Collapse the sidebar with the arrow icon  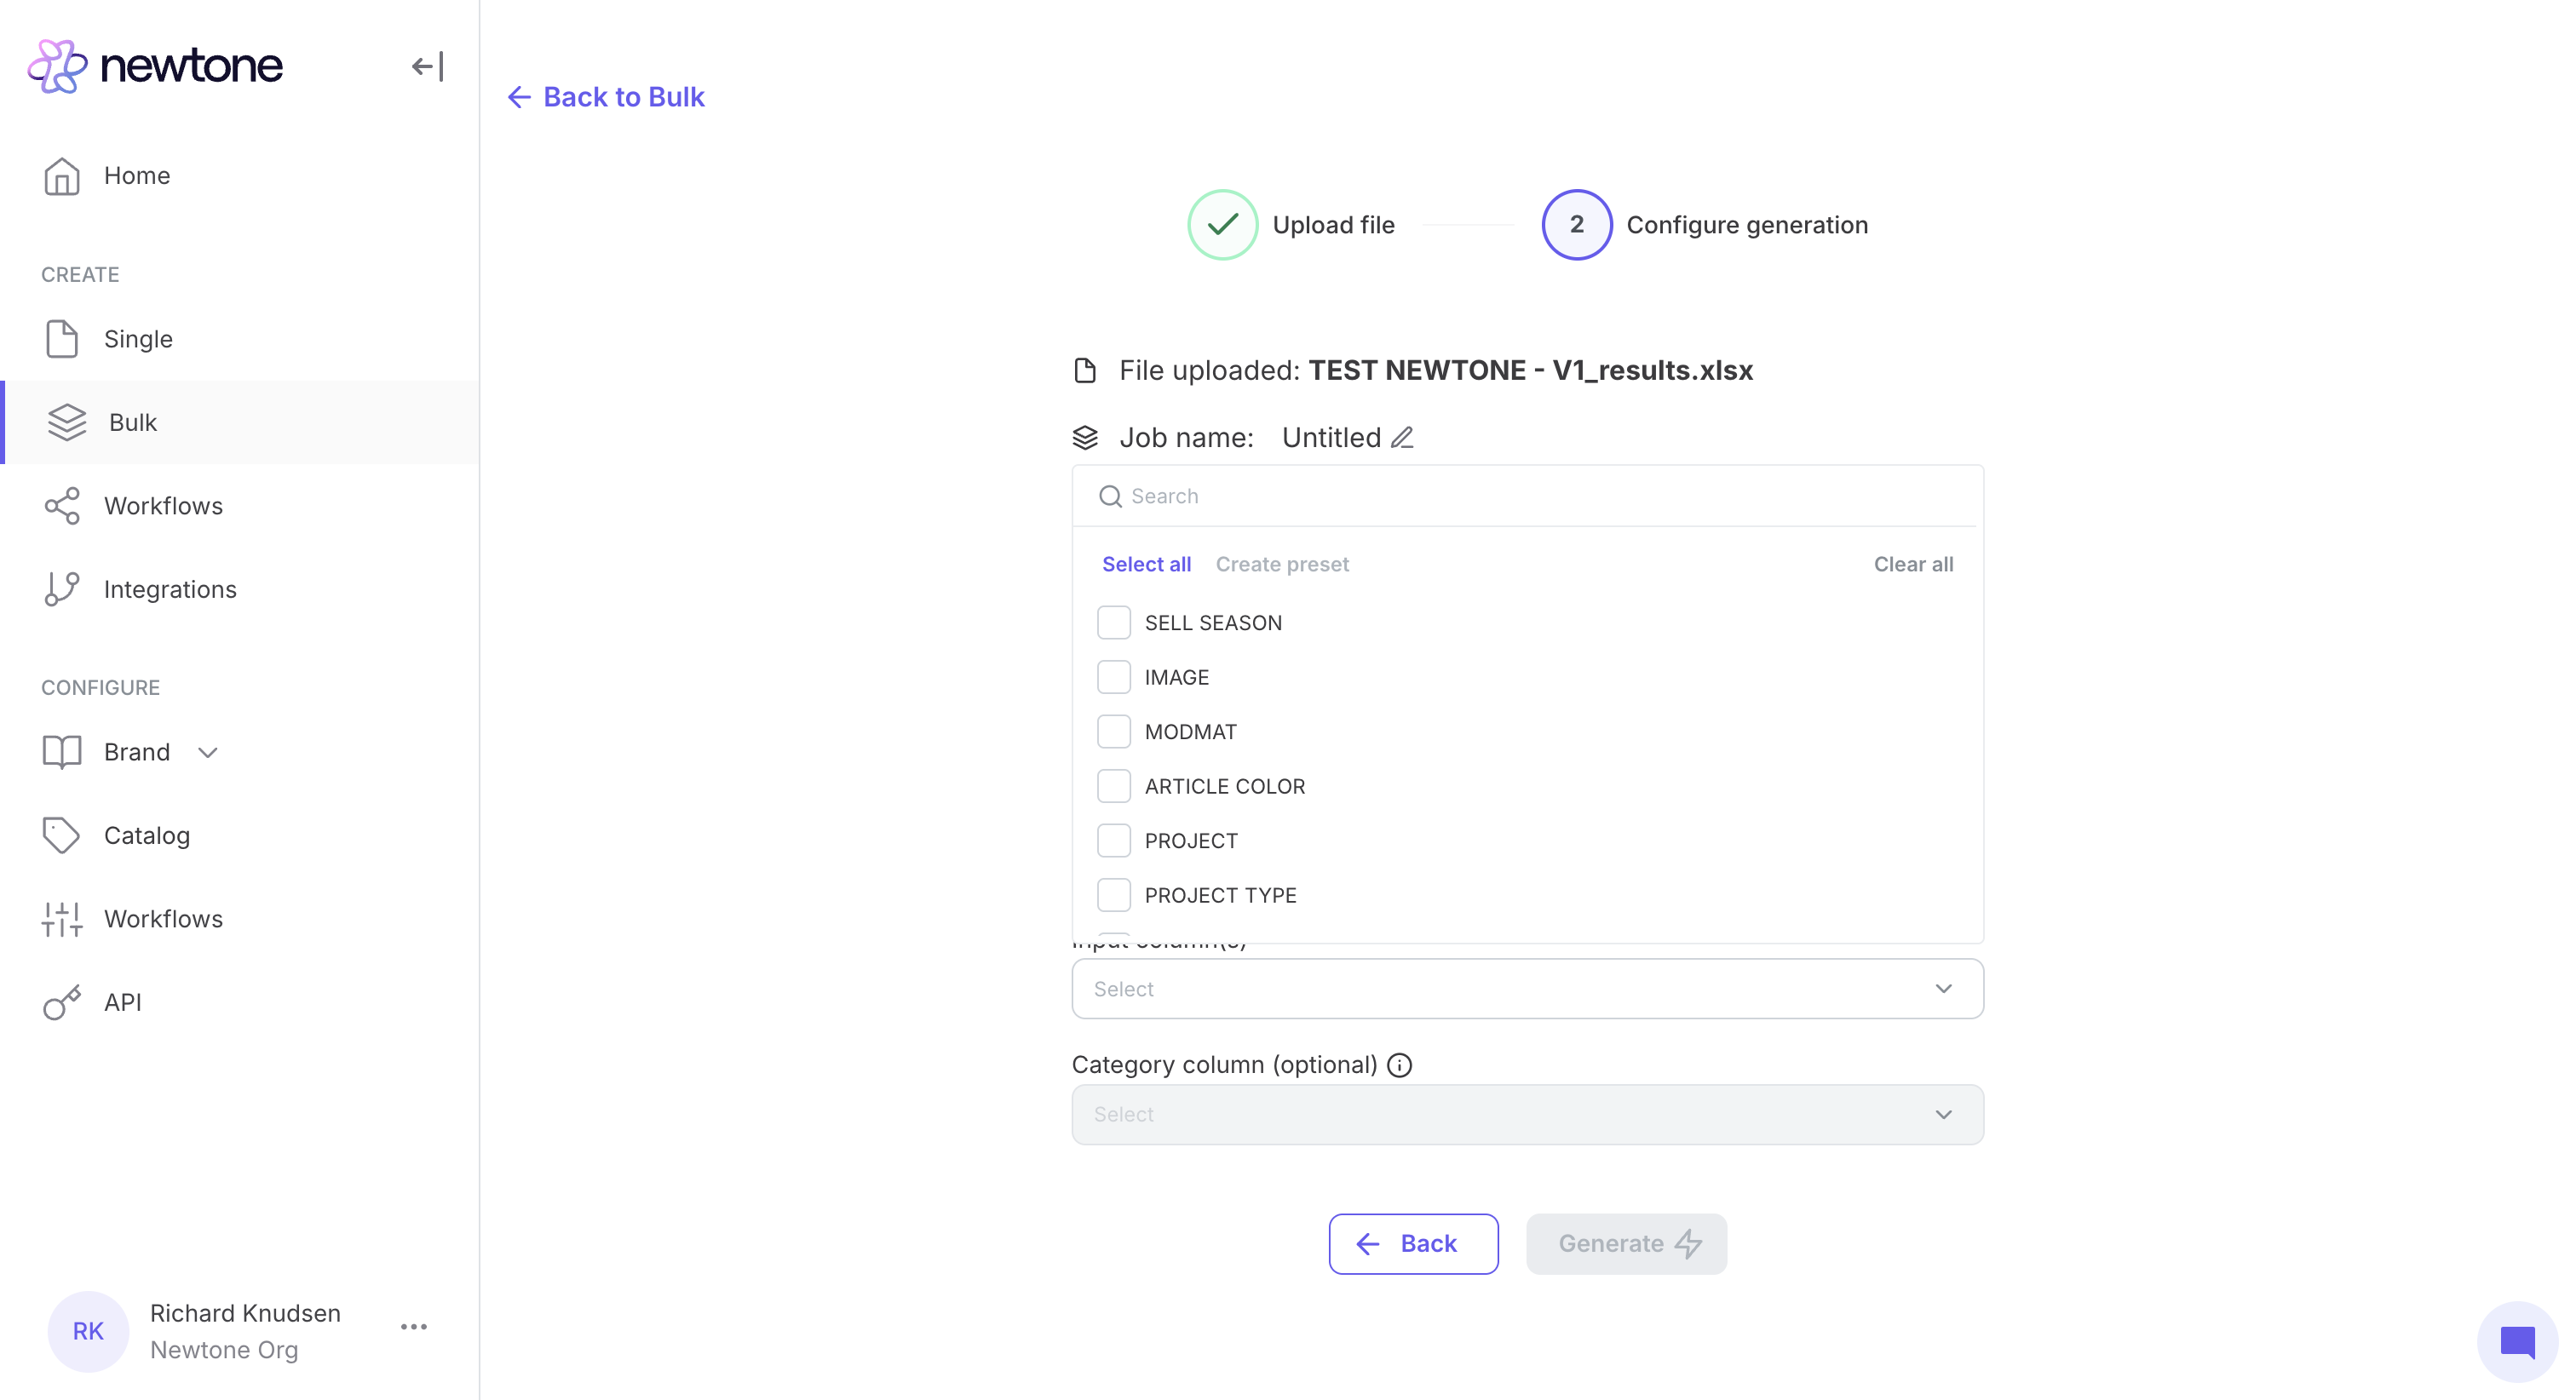(x=427, y=67)
